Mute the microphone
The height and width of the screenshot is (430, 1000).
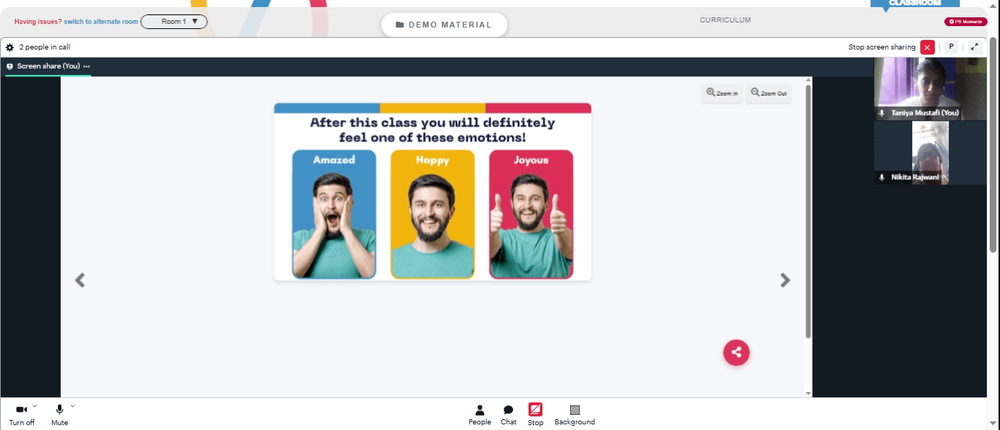pyautogui.click(x=59, y=414)
